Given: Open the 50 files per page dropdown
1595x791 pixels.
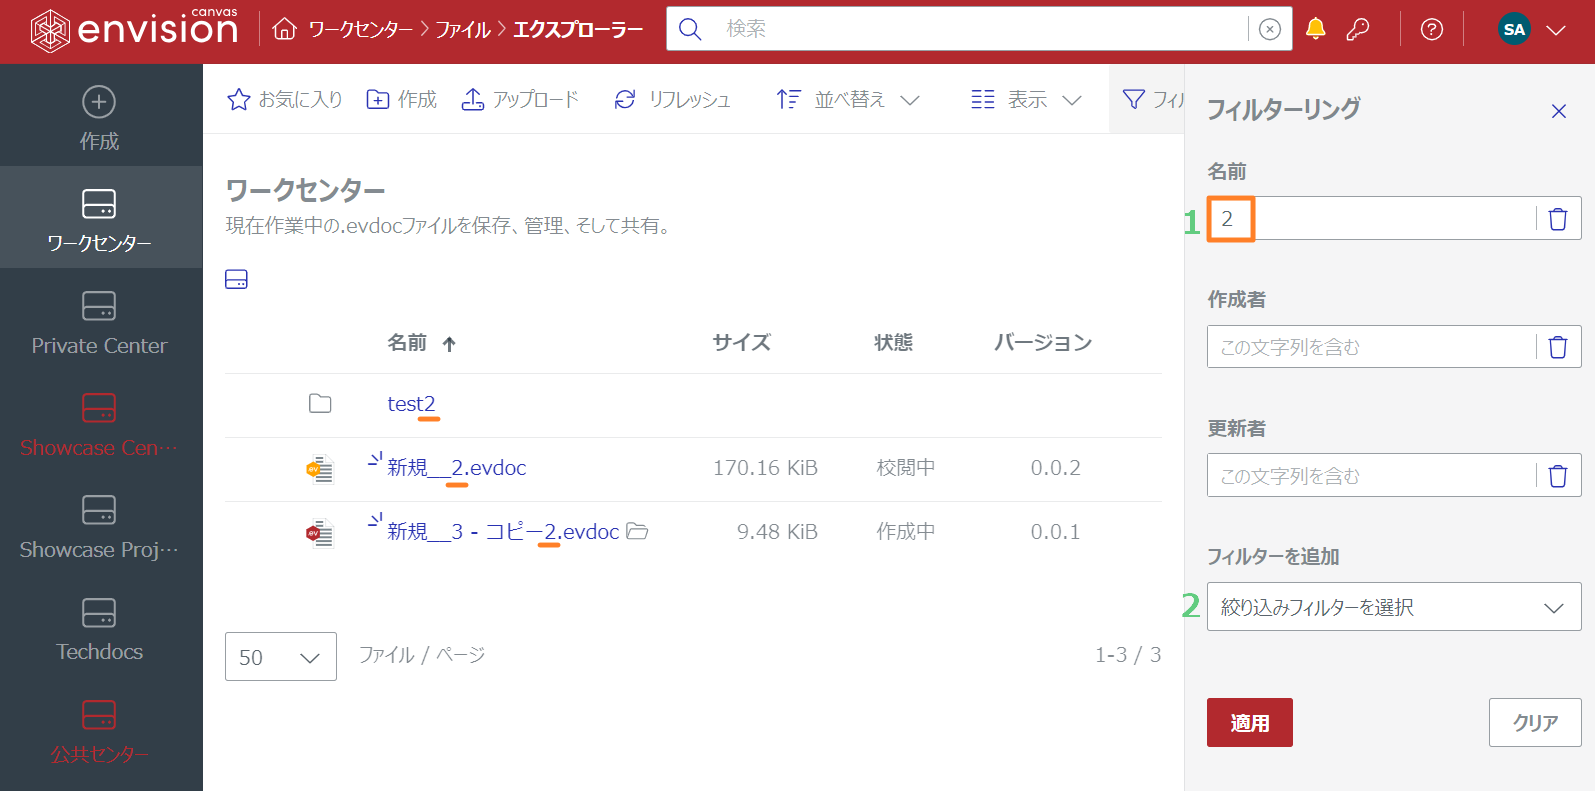Looking at the screenshot, I should pos(281,657).
